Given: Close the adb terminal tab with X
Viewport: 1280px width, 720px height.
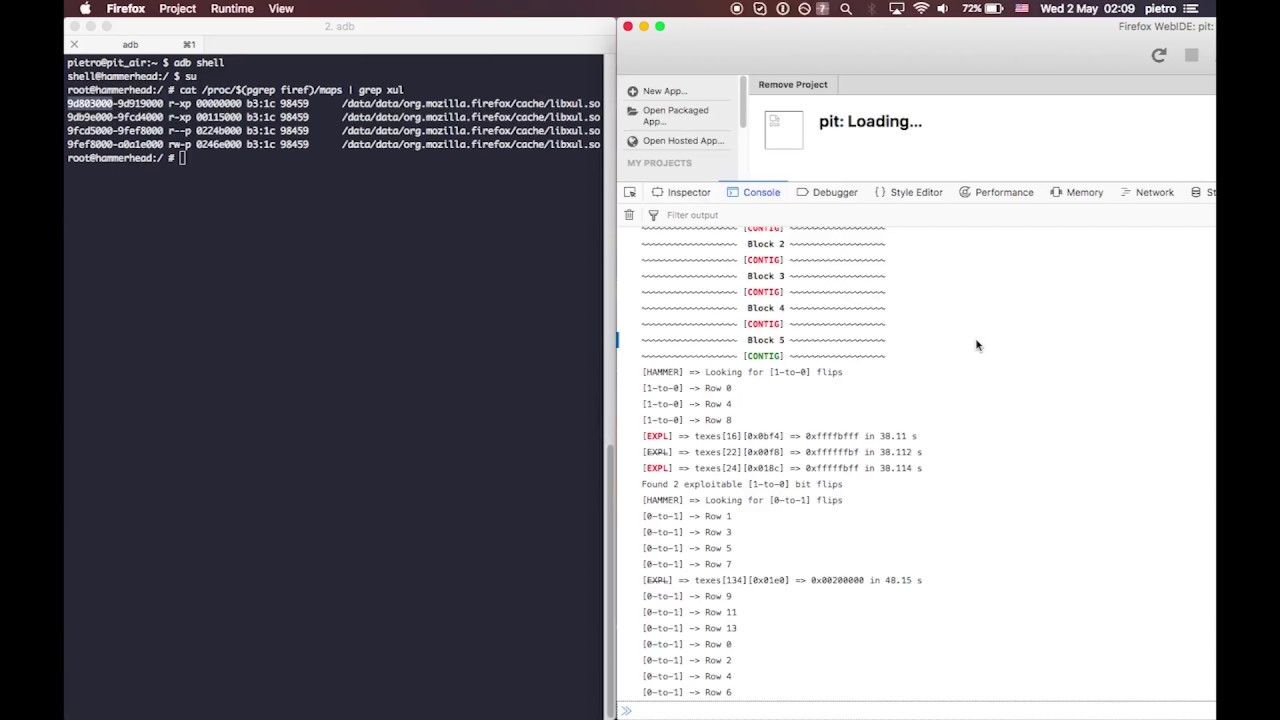Looking at the screenshot, I should tap(73, 44).
